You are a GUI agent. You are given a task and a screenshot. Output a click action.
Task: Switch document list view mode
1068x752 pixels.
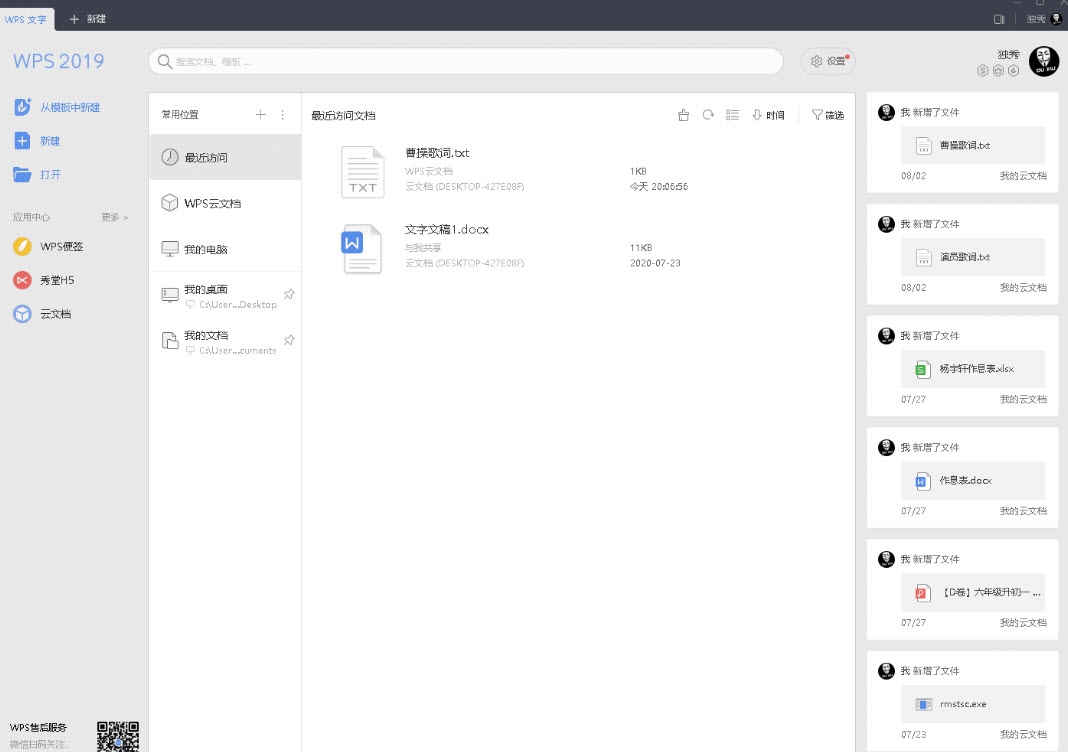click(732, 114)
